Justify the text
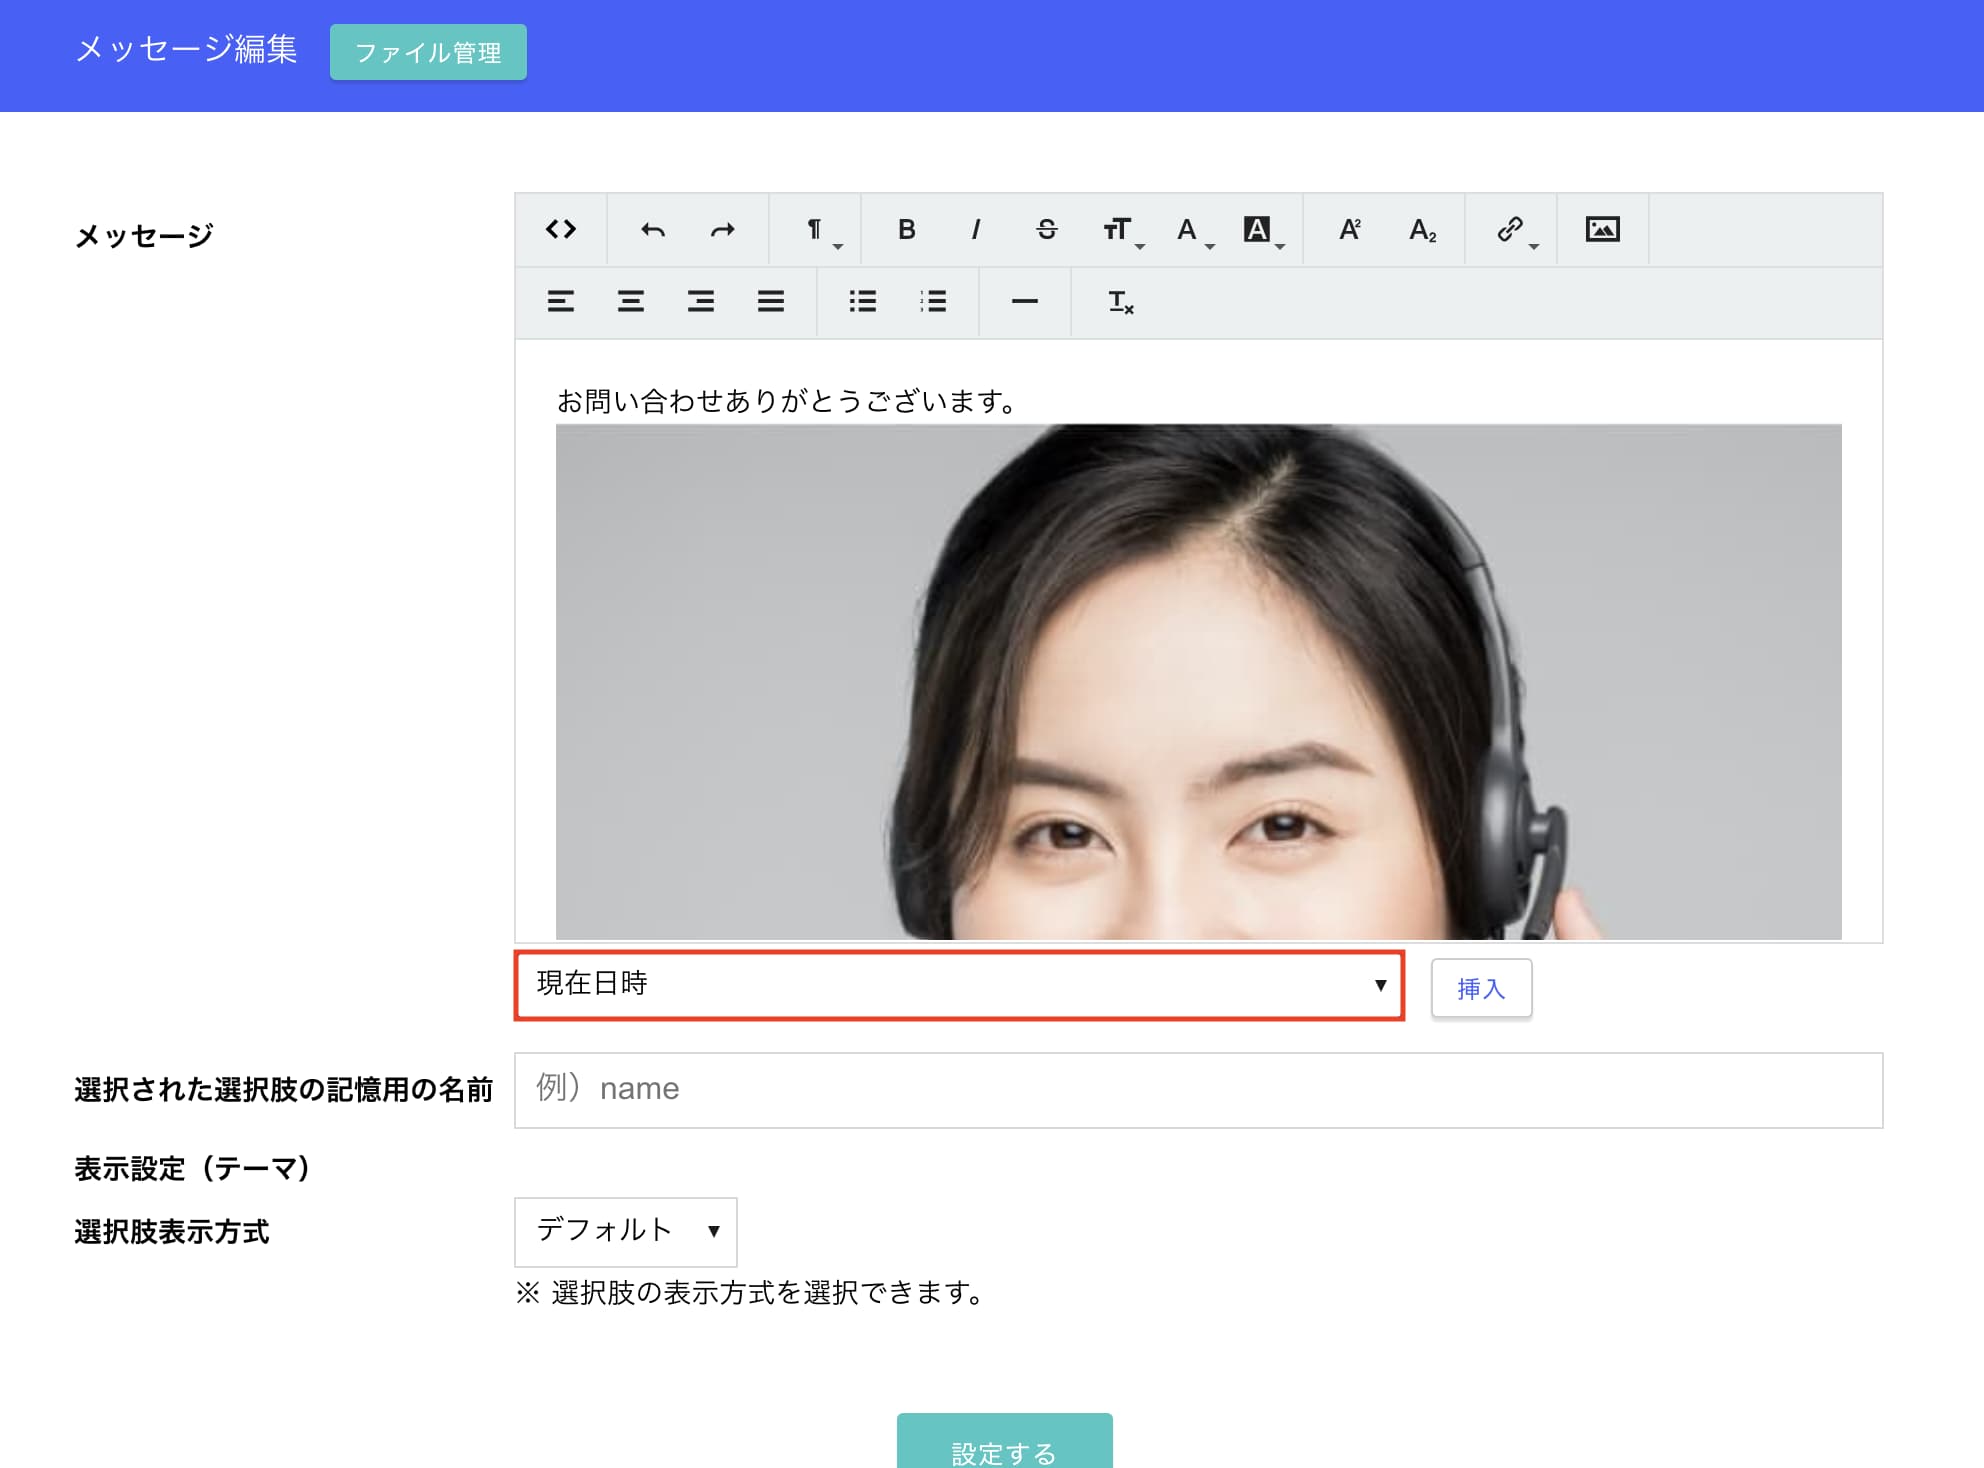 click(771, 301)
